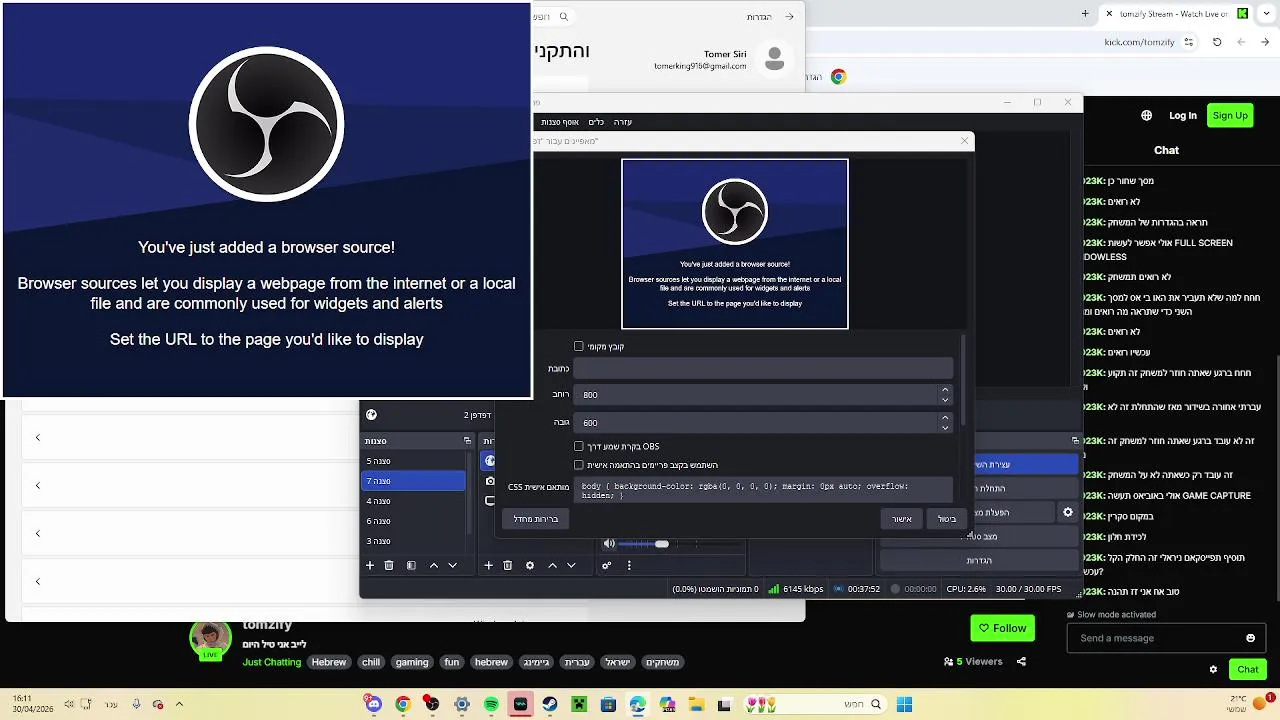Click the Kick language globe icon
This screenshot has width=1280, height=720.
click(x=1147, y=115)
